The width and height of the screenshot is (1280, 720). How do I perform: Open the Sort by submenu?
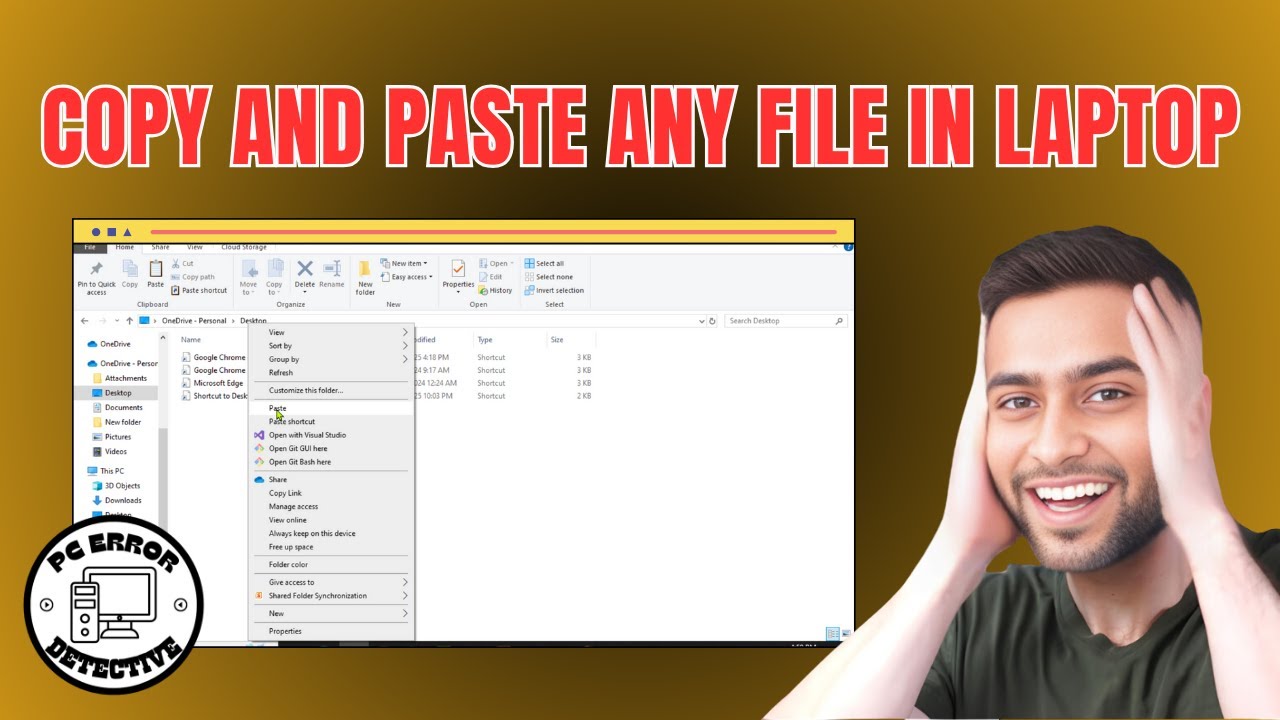331,346
